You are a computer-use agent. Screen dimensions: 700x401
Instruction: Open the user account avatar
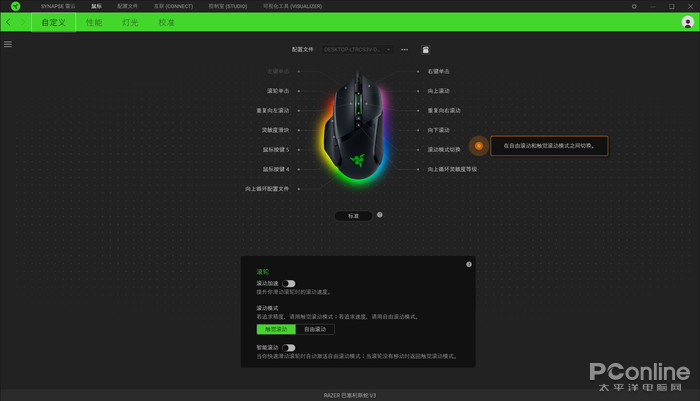[688, 22]
